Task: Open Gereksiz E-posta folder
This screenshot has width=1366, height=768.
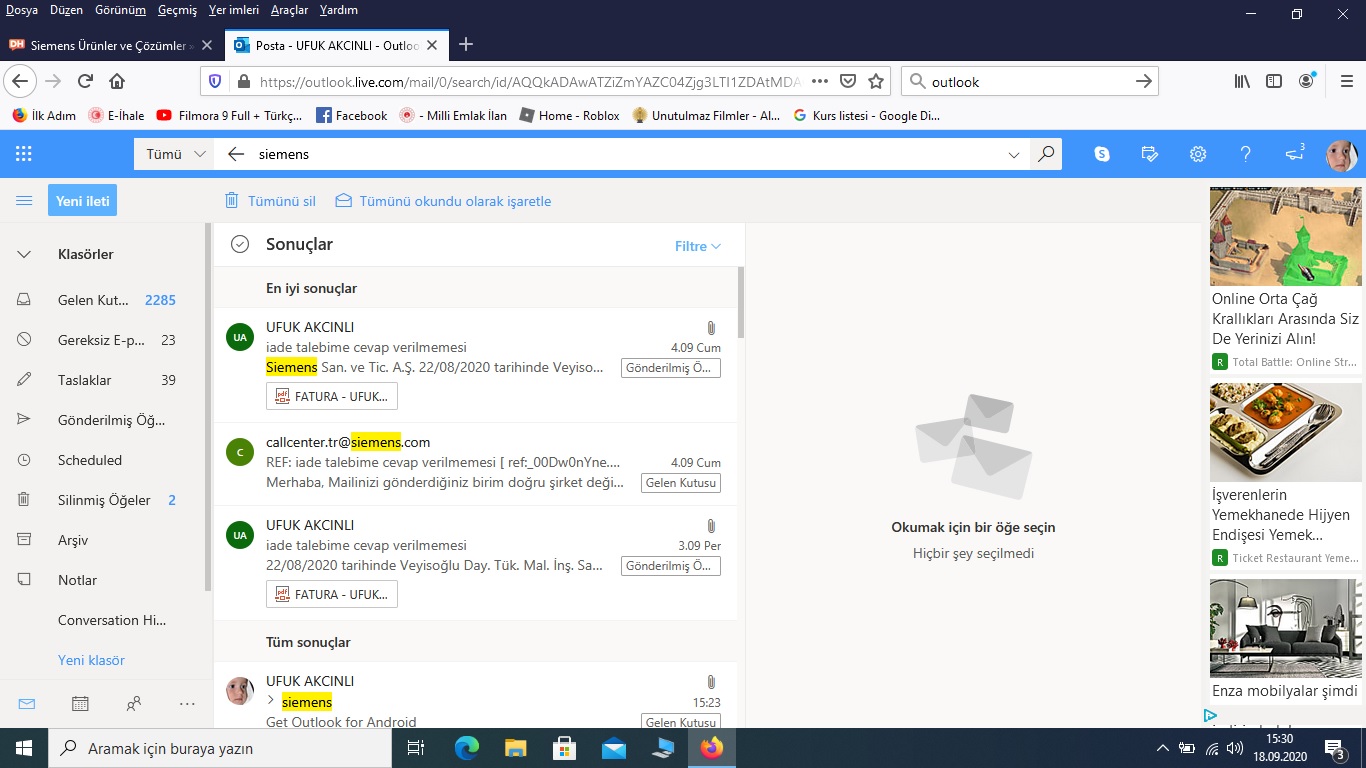Action: [104, 340]
